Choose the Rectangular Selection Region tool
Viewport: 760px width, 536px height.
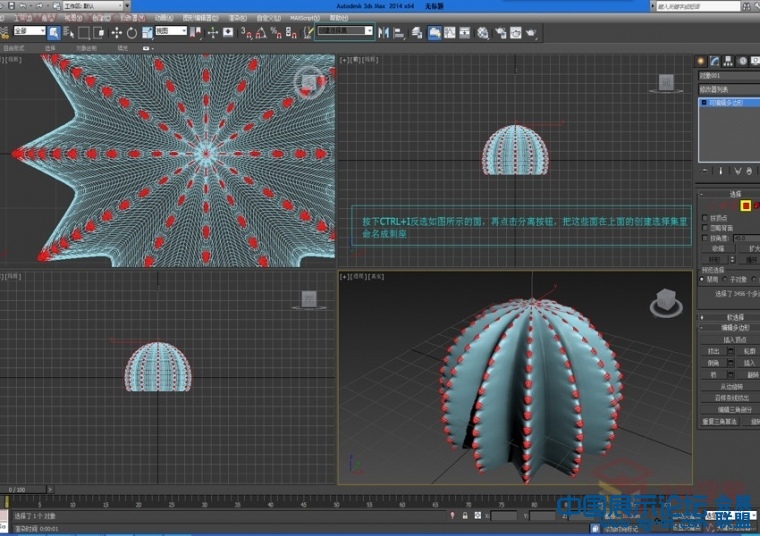84,33
